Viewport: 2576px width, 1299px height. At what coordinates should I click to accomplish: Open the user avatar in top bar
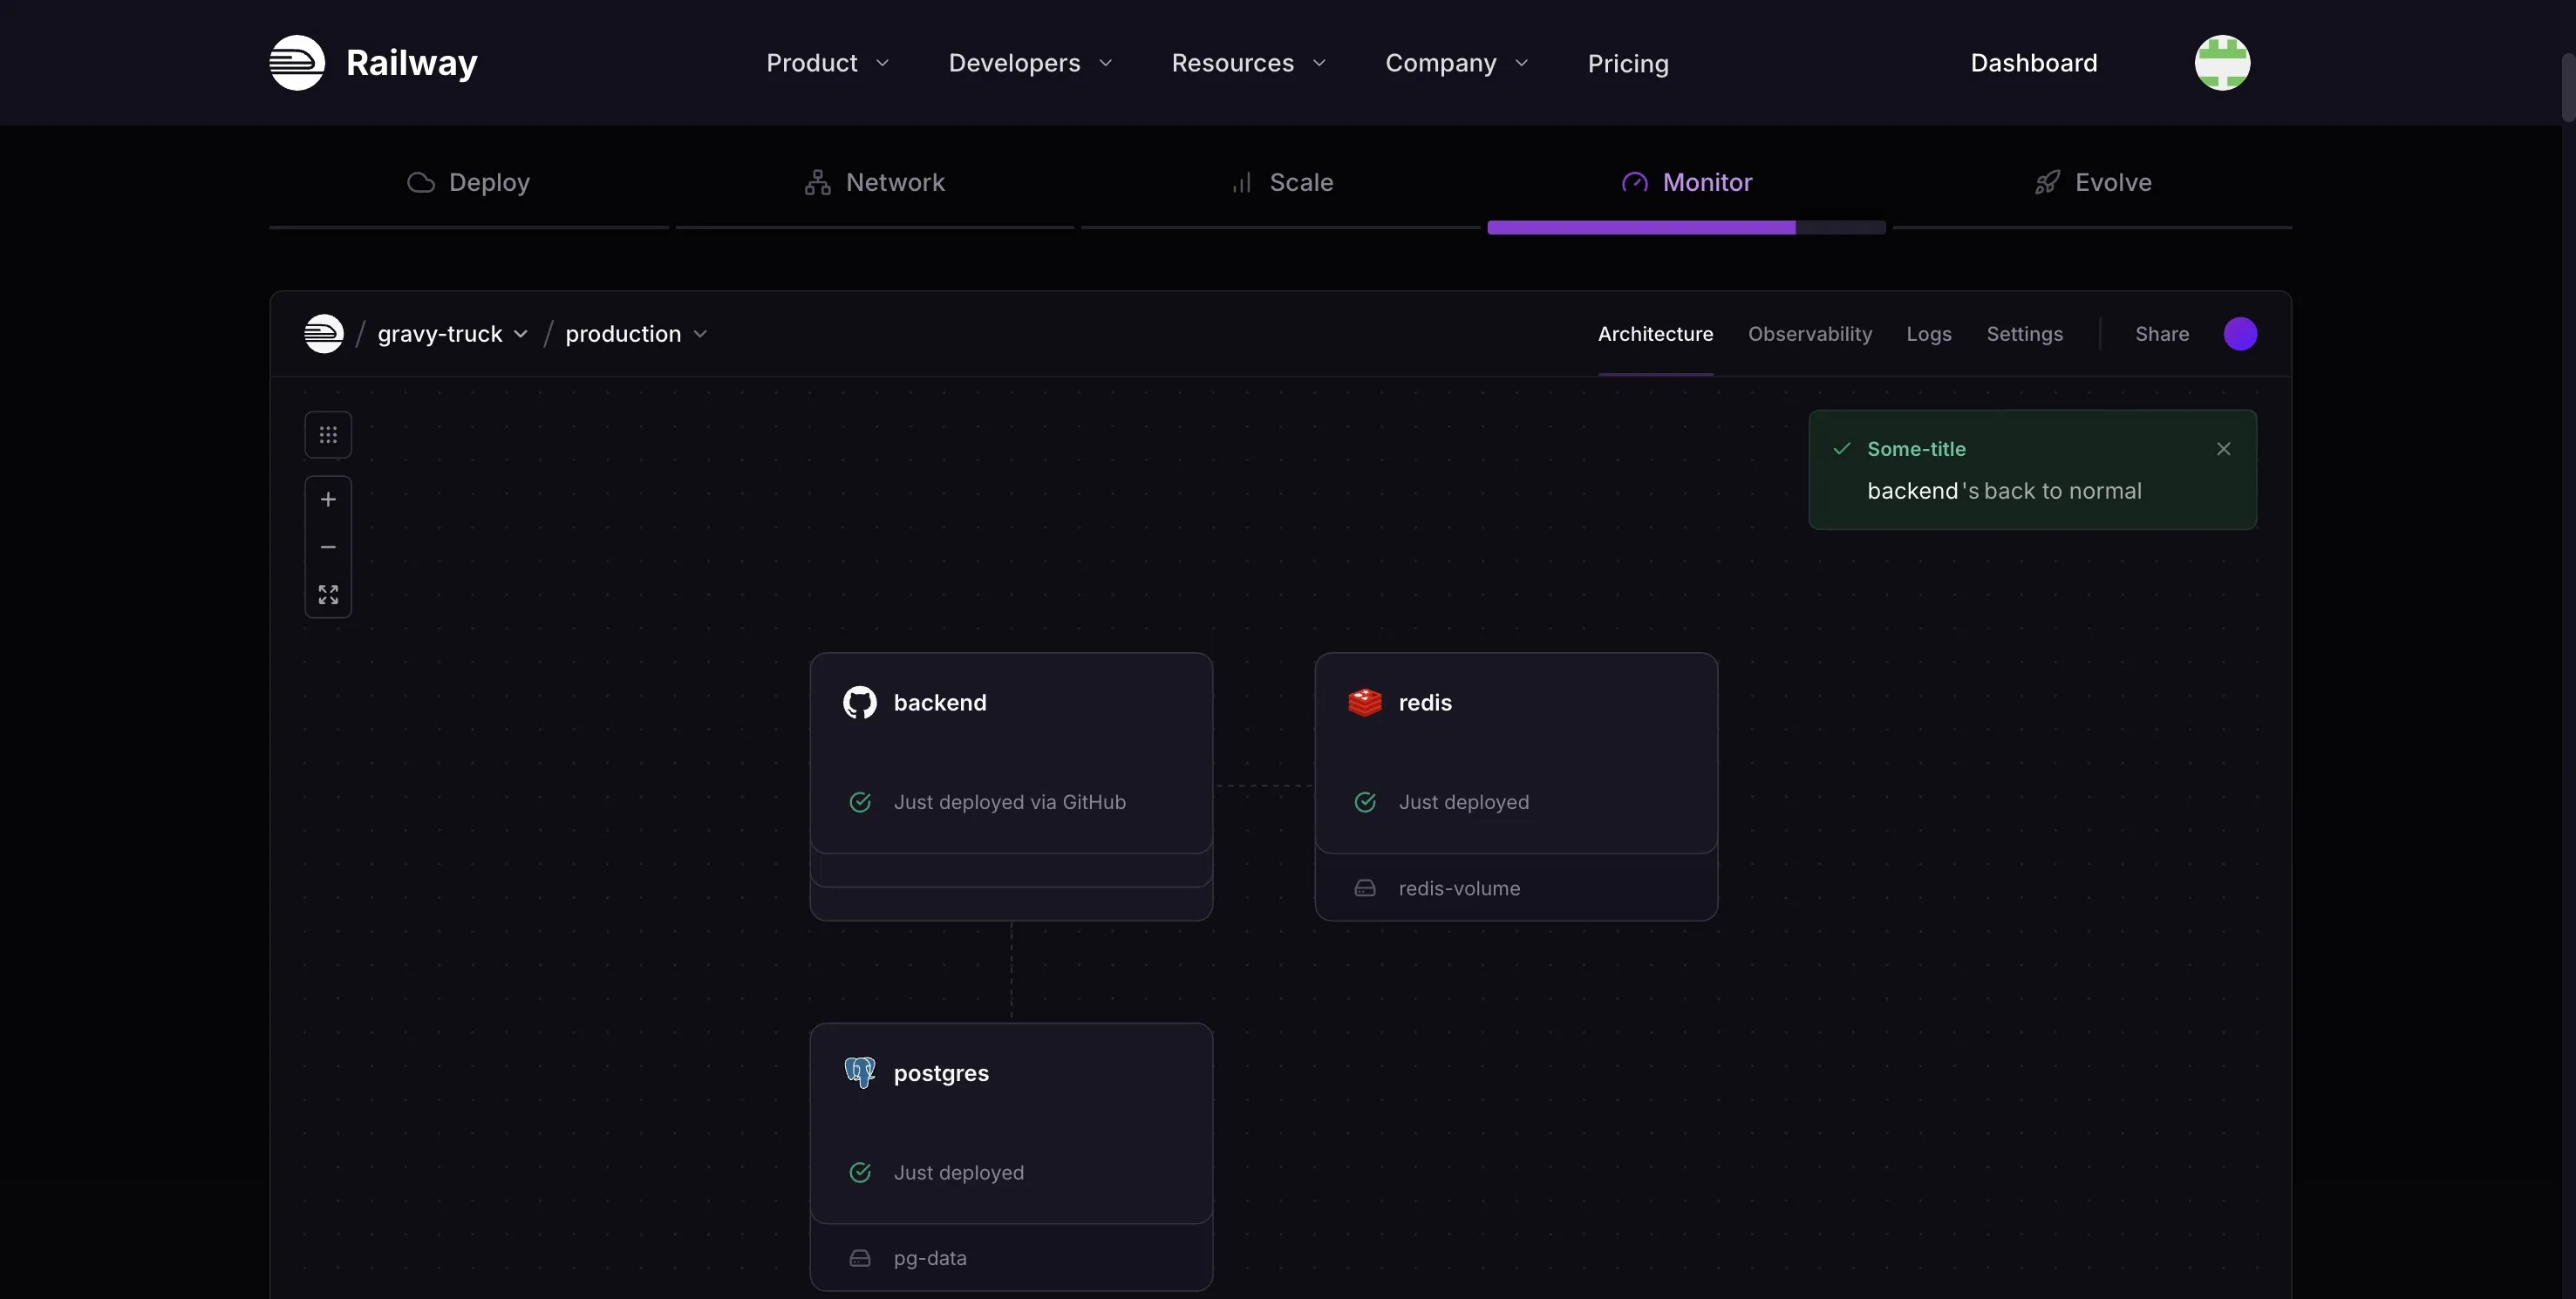(x=2222, y=63)
